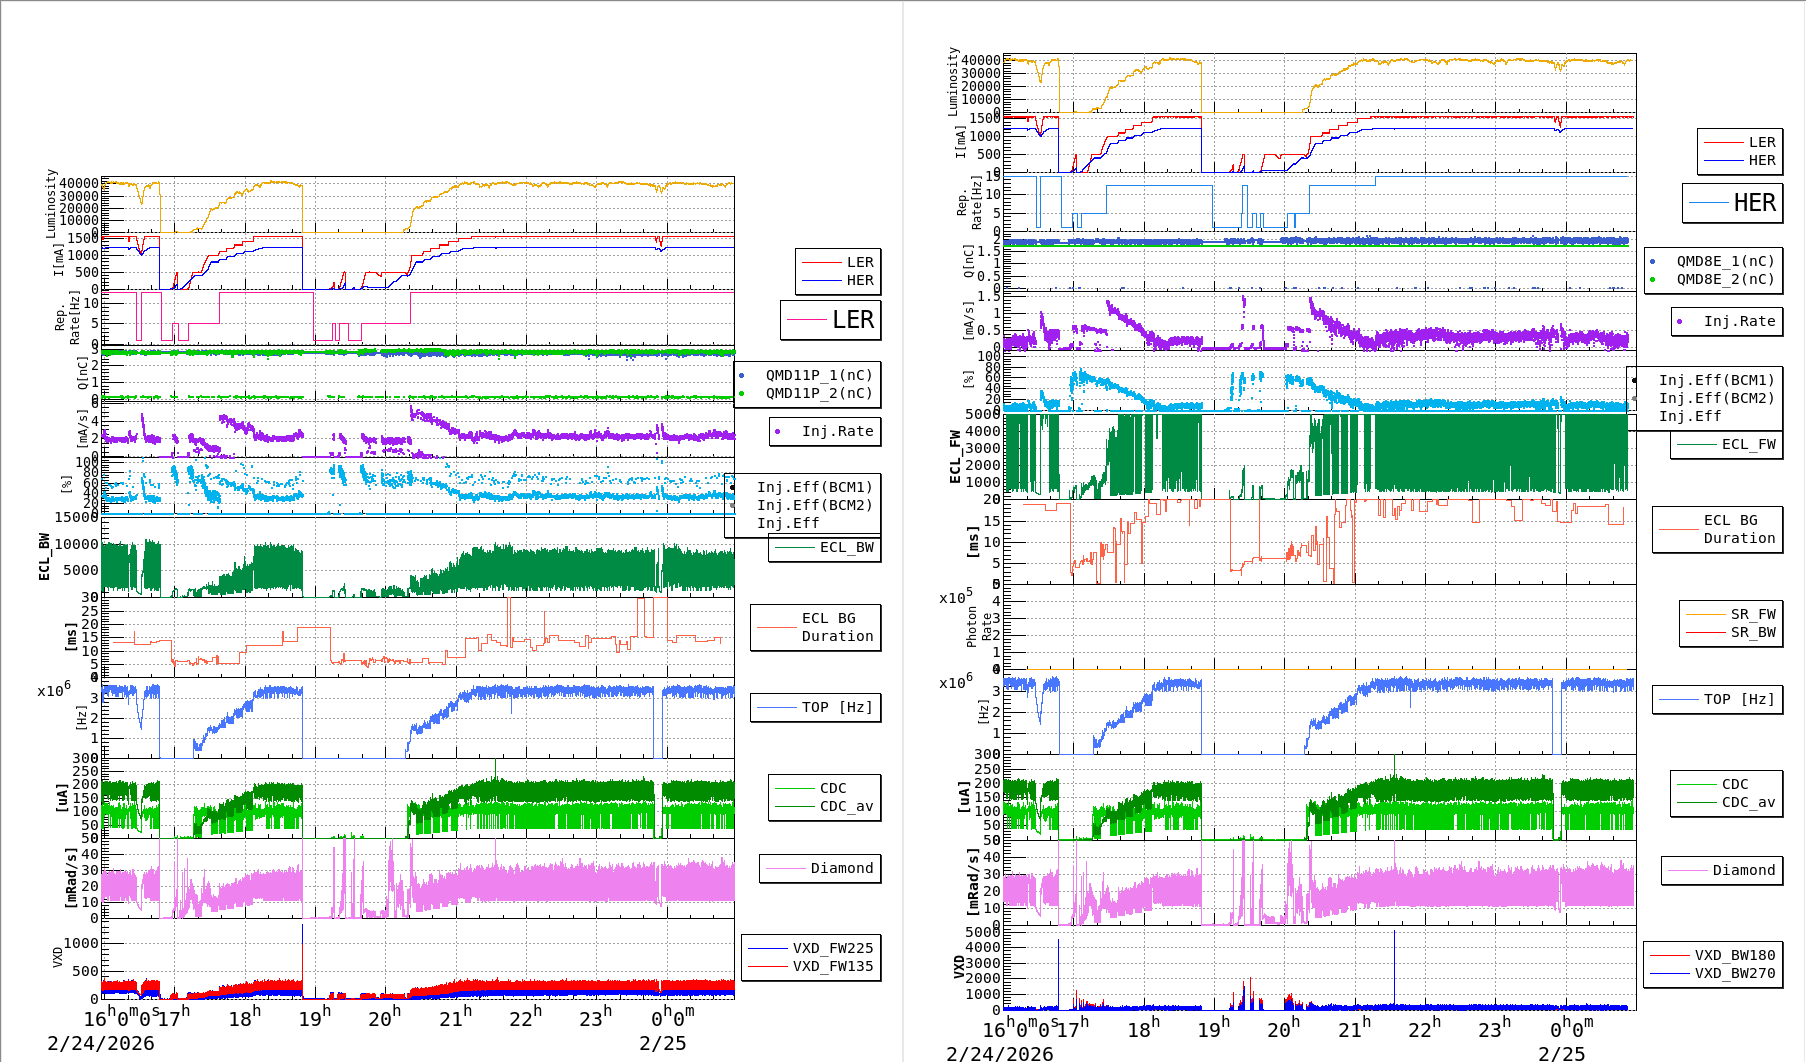
Task: Click the large HER title label
Action: tap(1754, 203)
